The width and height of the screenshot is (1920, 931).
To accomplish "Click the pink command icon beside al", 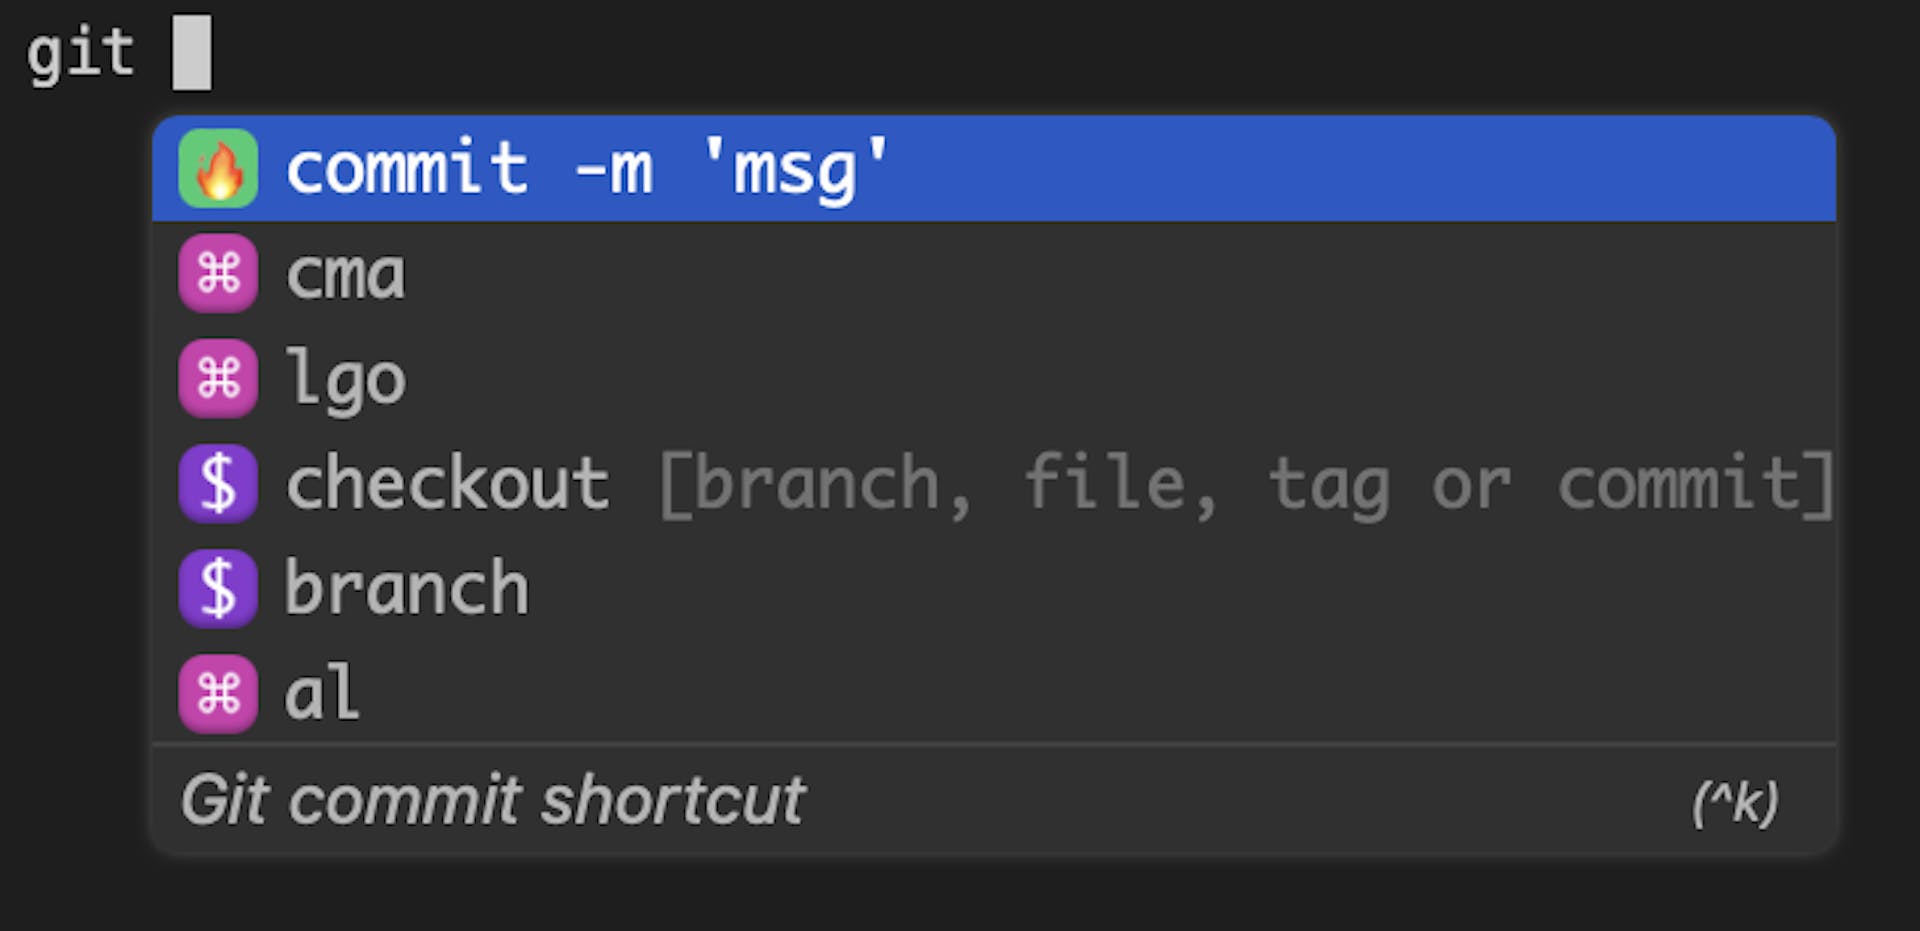I will pos(218,693).
